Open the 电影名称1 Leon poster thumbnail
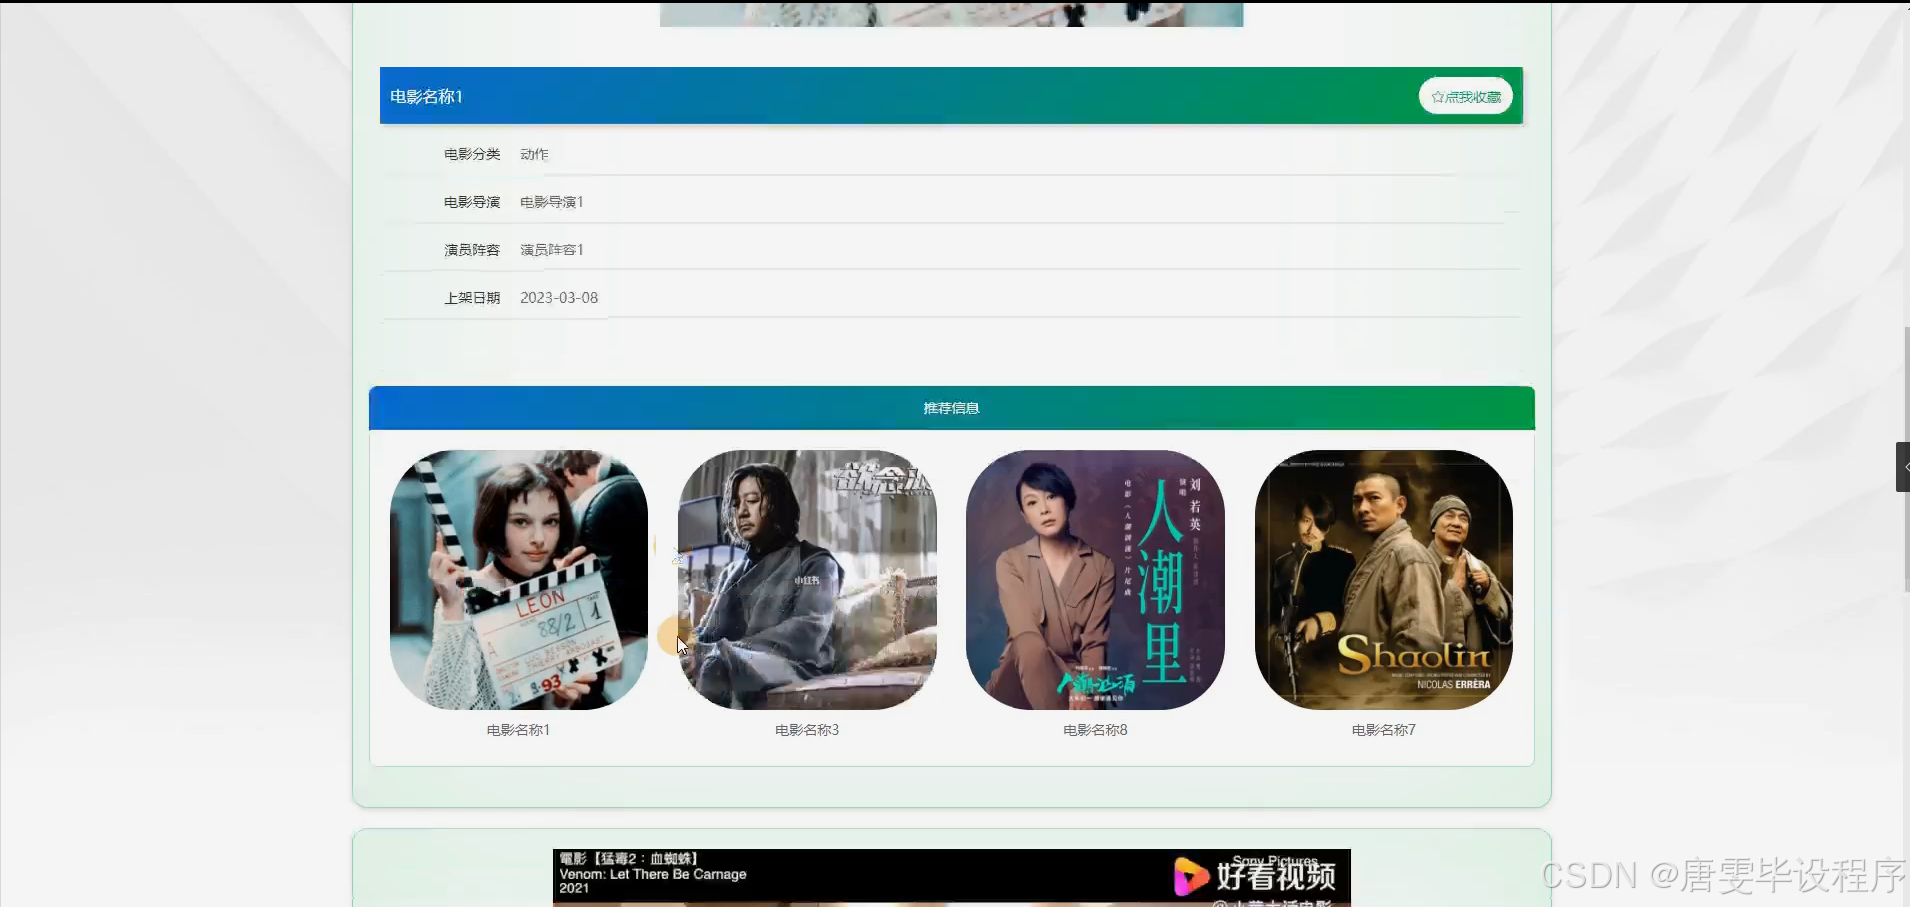Viewport: 1910px width, 907px height. [518, 580]
